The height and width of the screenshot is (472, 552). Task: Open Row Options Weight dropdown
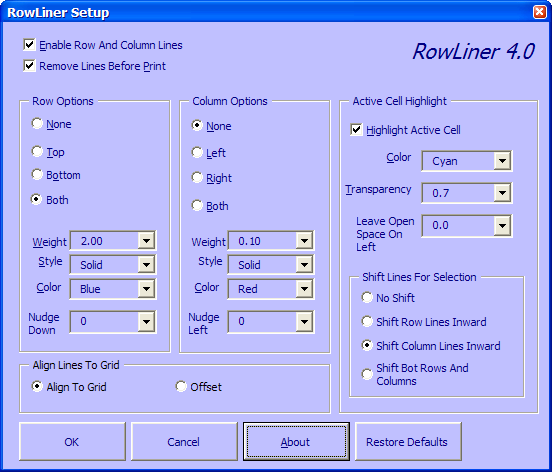[x=146, y=241]
